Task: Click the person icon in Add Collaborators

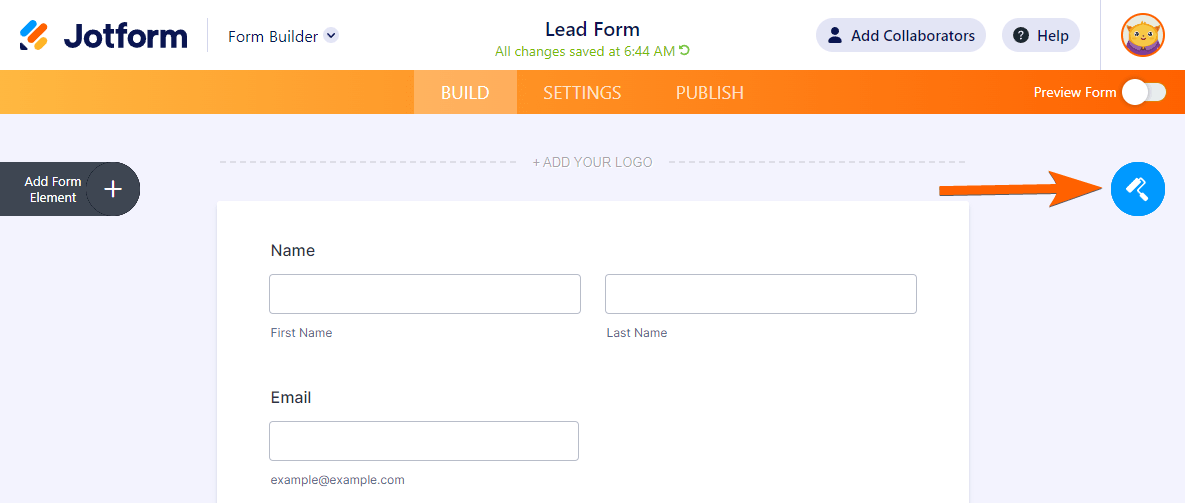Action: [835, 36]
